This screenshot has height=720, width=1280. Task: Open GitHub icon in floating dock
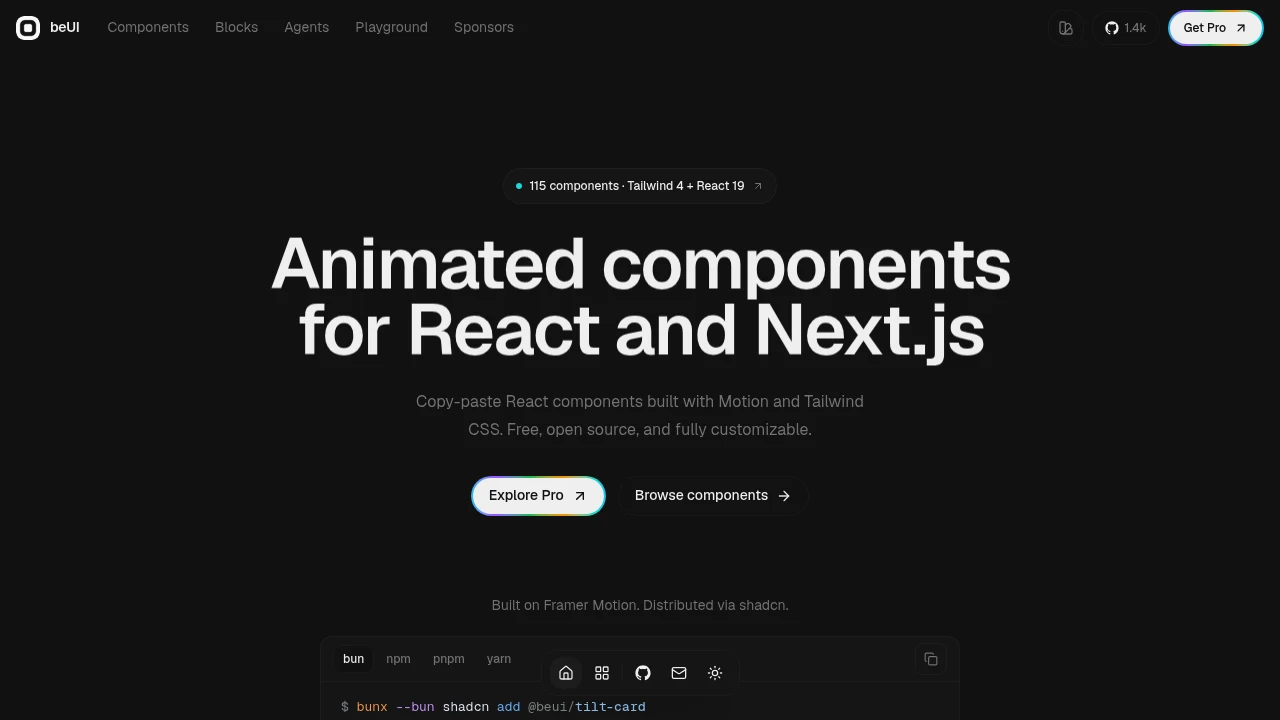[643, 673]
